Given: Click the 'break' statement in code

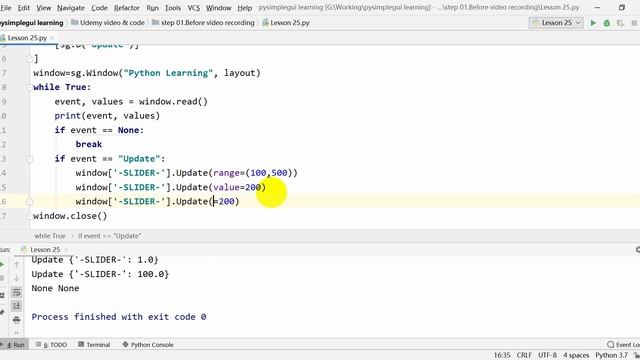Looking at the screenshot, I should (89, 144).
